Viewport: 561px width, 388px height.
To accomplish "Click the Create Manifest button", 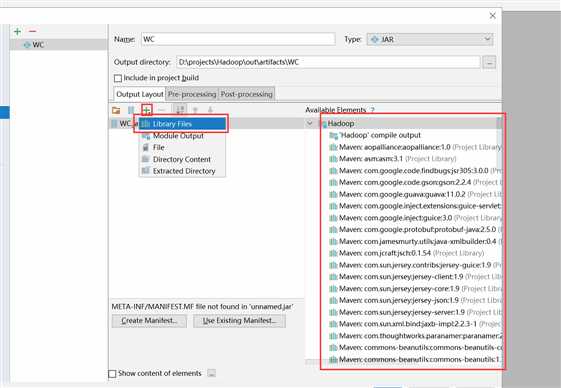I will tap(149, 321).
